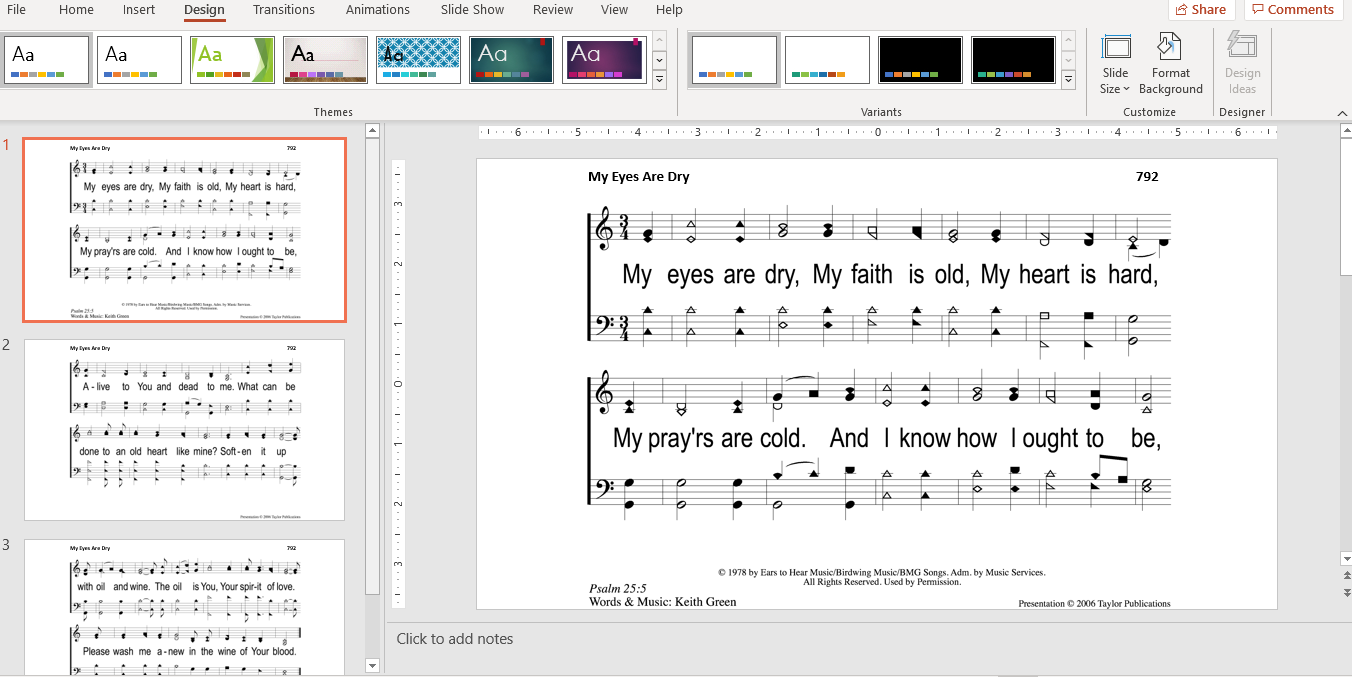Apply the theme with pink gradient bar
Viewport: 1352px width, 677px height.
coord(325,60)
